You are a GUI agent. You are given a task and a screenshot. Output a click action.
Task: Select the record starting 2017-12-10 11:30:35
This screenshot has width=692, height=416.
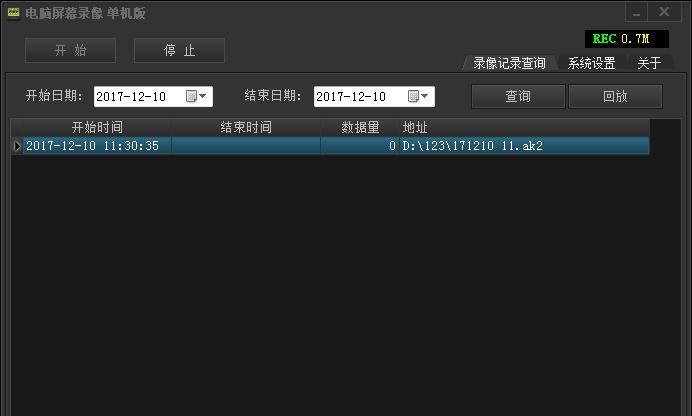[331, 146]
